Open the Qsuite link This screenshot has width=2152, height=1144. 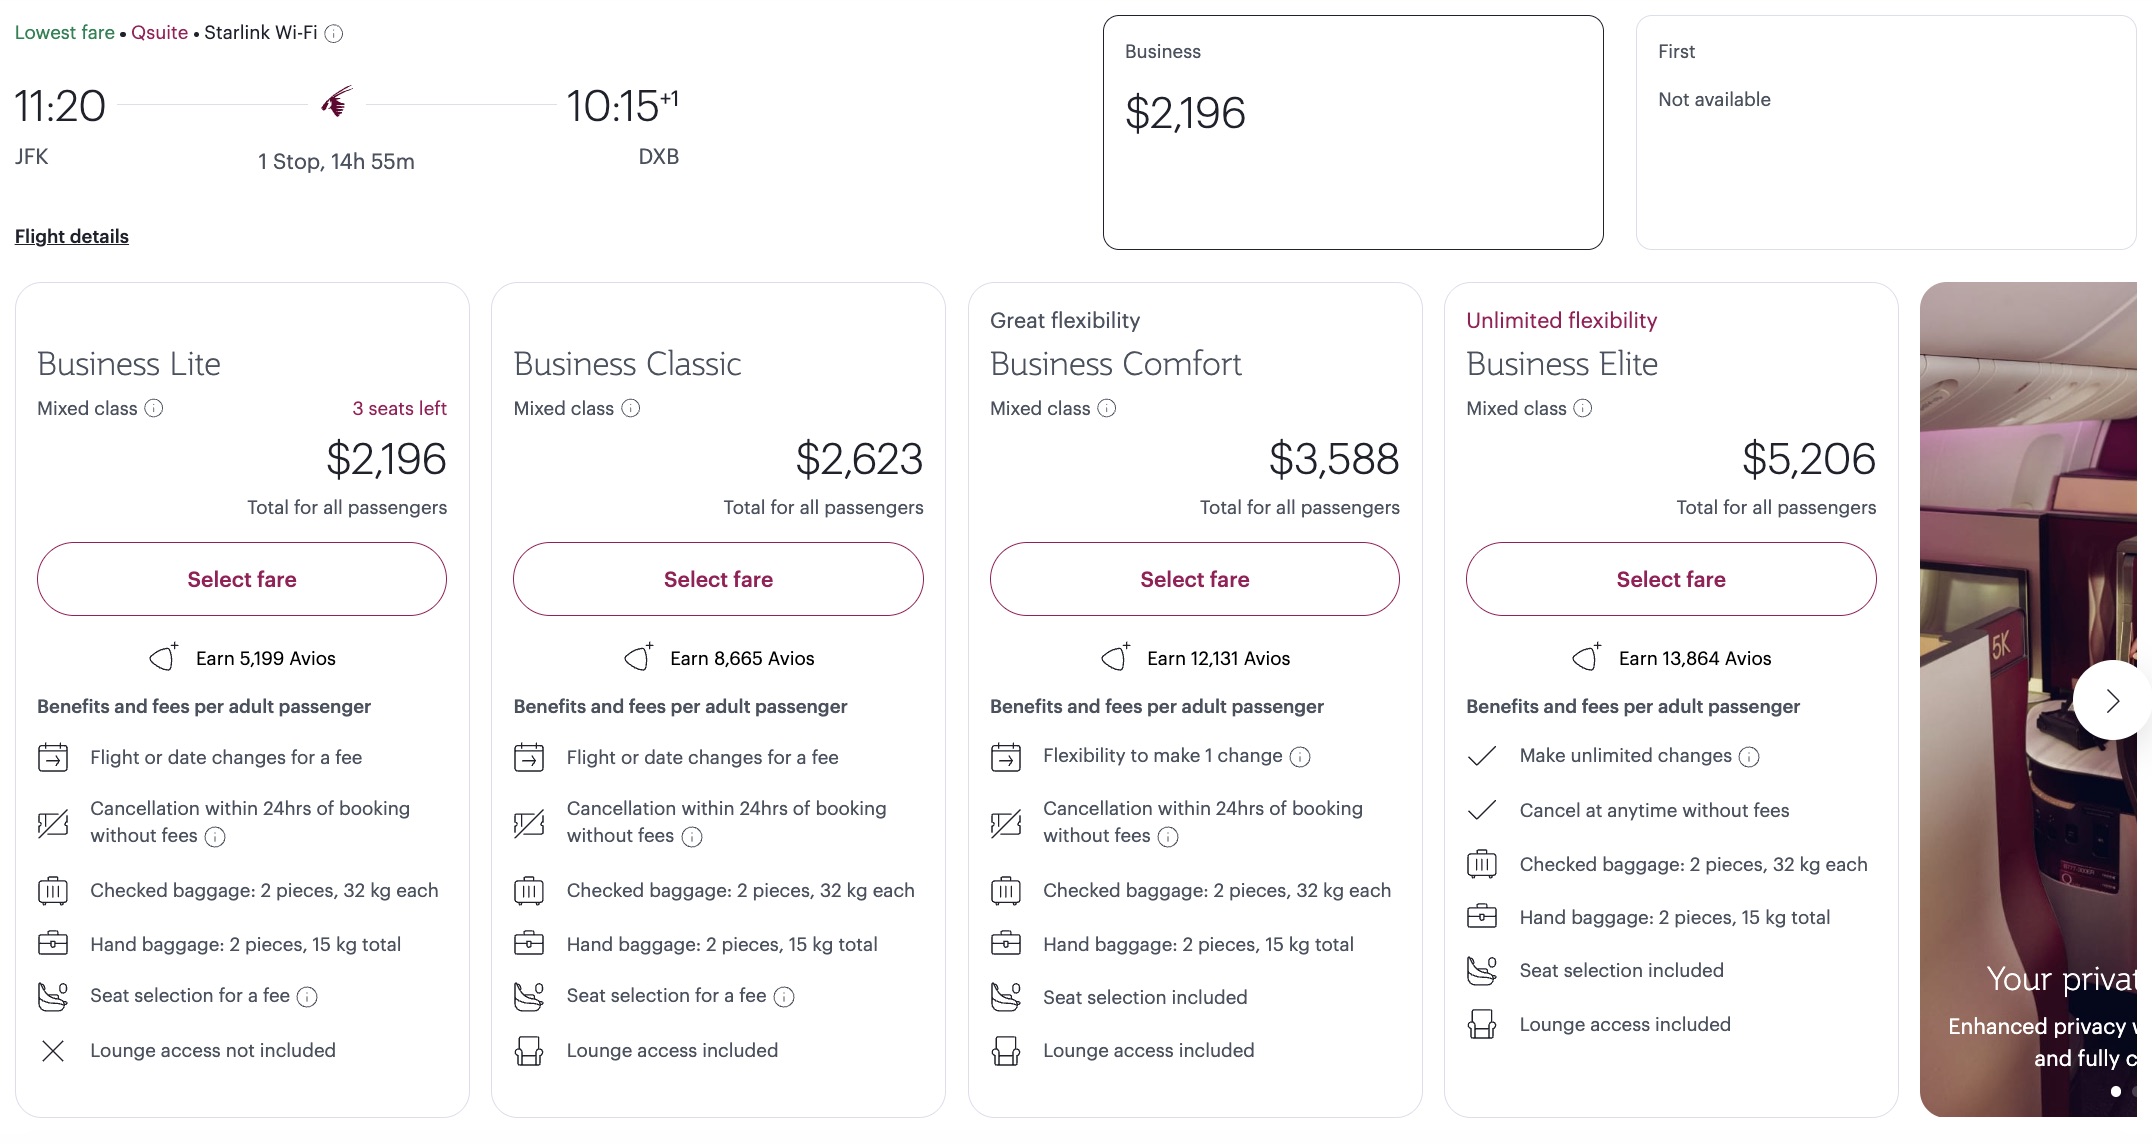(159, 33)
